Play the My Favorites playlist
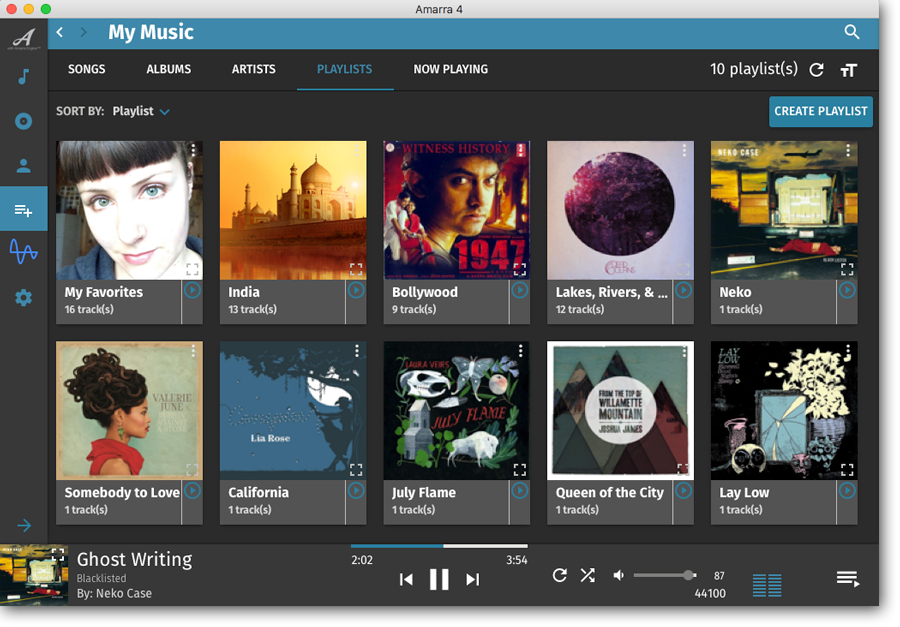The width and height of the screenshot is (900, 627). tap(192, 291)
